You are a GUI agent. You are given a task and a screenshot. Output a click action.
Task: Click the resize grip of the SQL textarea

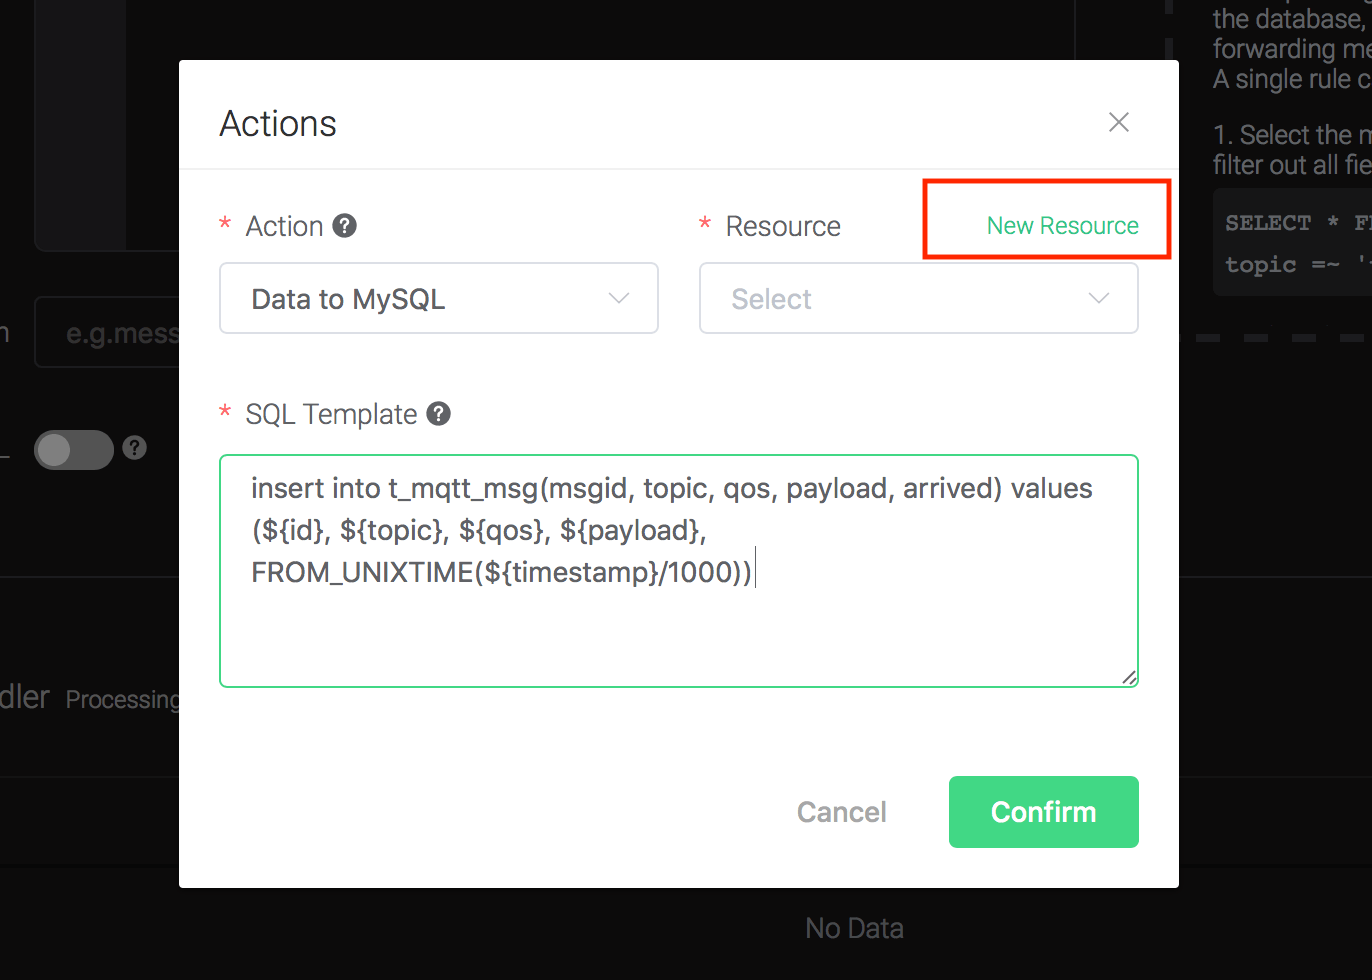pos(1129,677)
